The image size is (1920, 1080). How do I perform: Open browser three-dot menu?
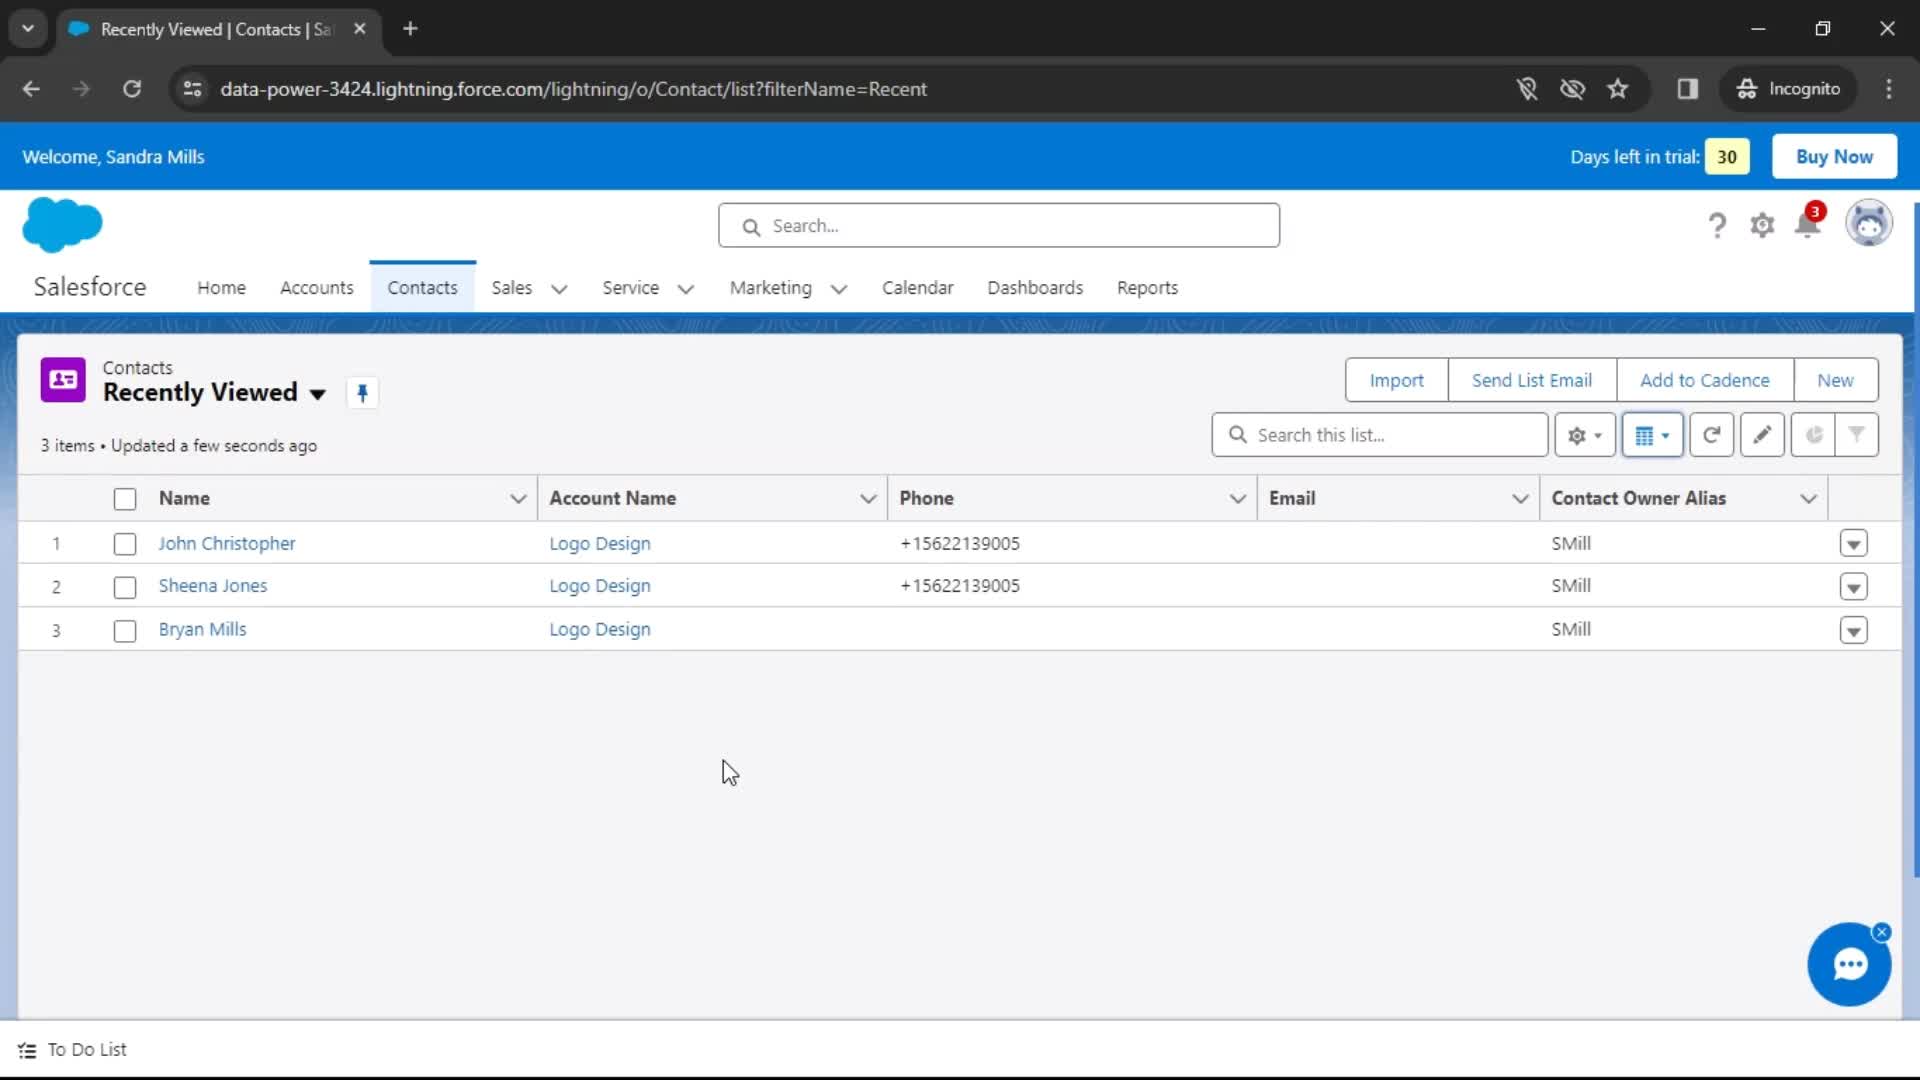tap(1888, 89)
